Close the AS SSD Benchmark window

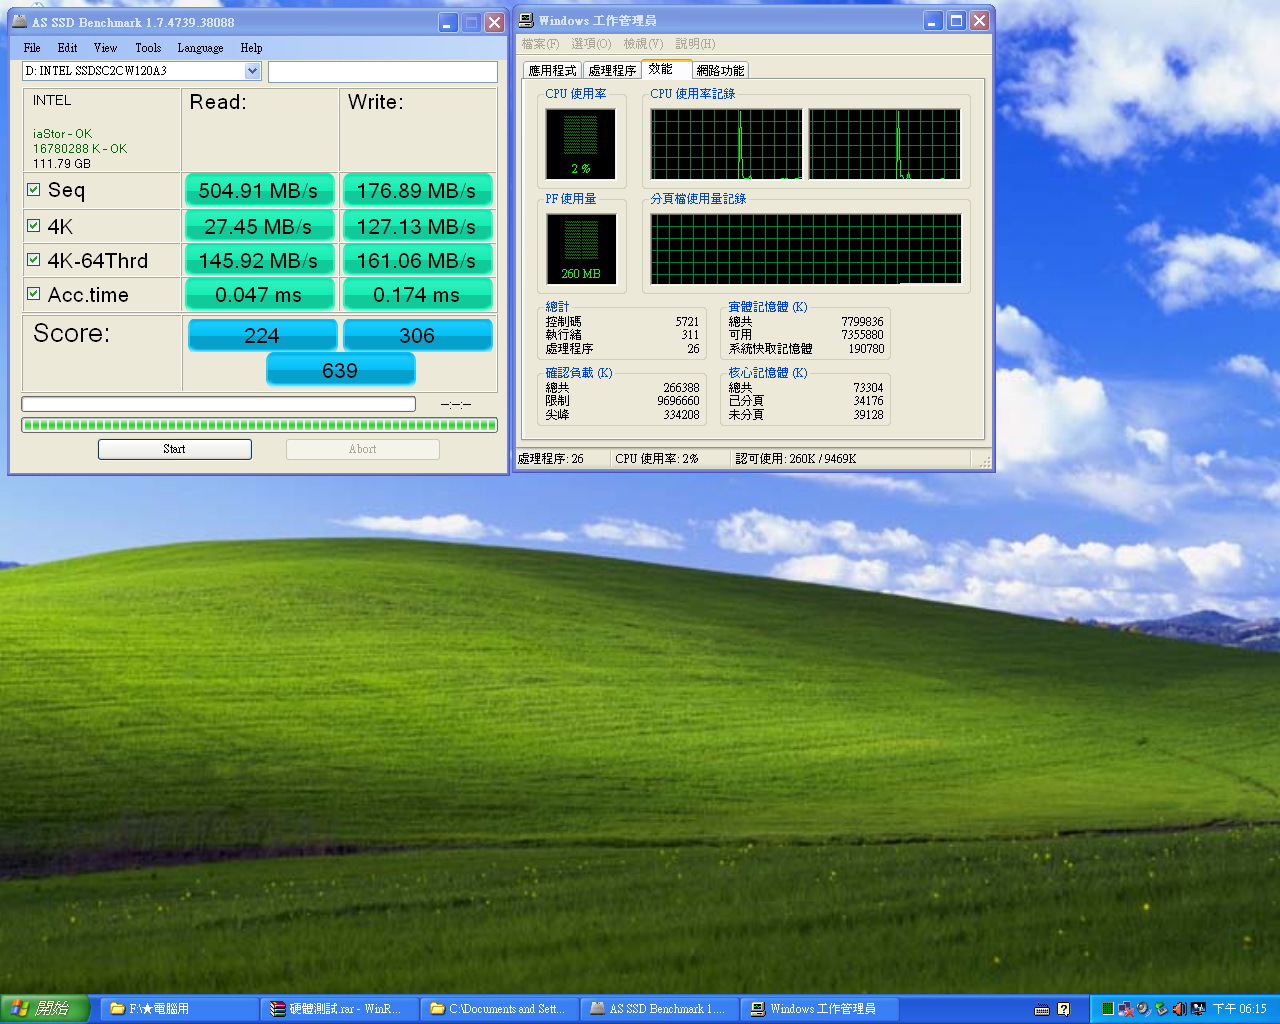pyautogui.click(x=494, y=22)
